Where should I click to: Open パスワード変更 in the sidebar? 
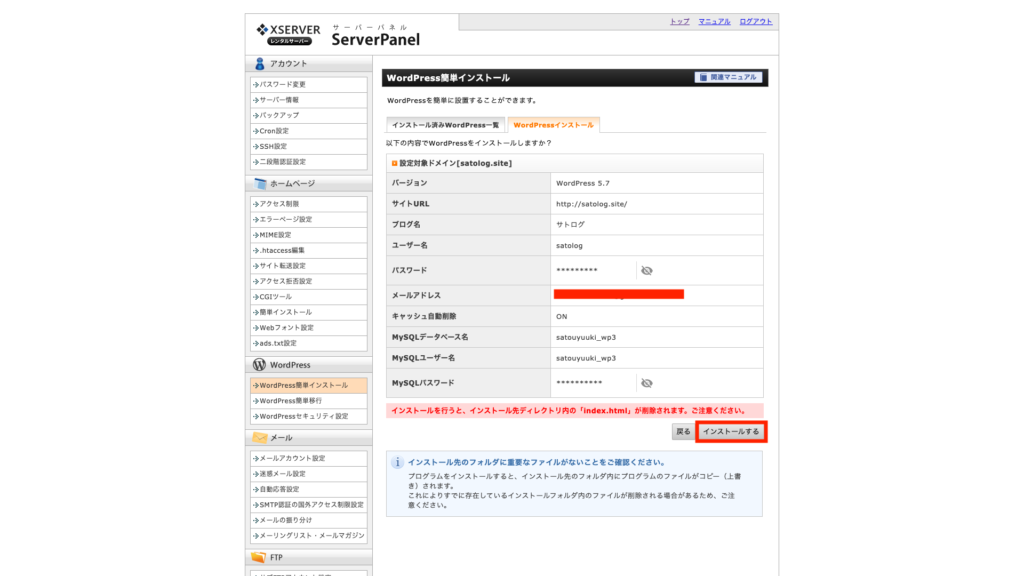click(308, 84)
